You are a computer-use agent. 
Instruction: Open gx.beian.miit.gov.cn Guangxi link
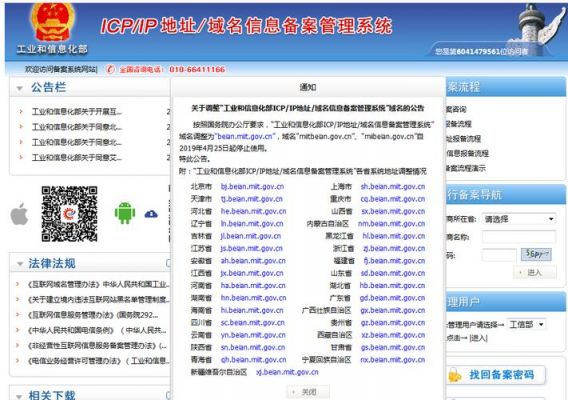click(393, 310)
